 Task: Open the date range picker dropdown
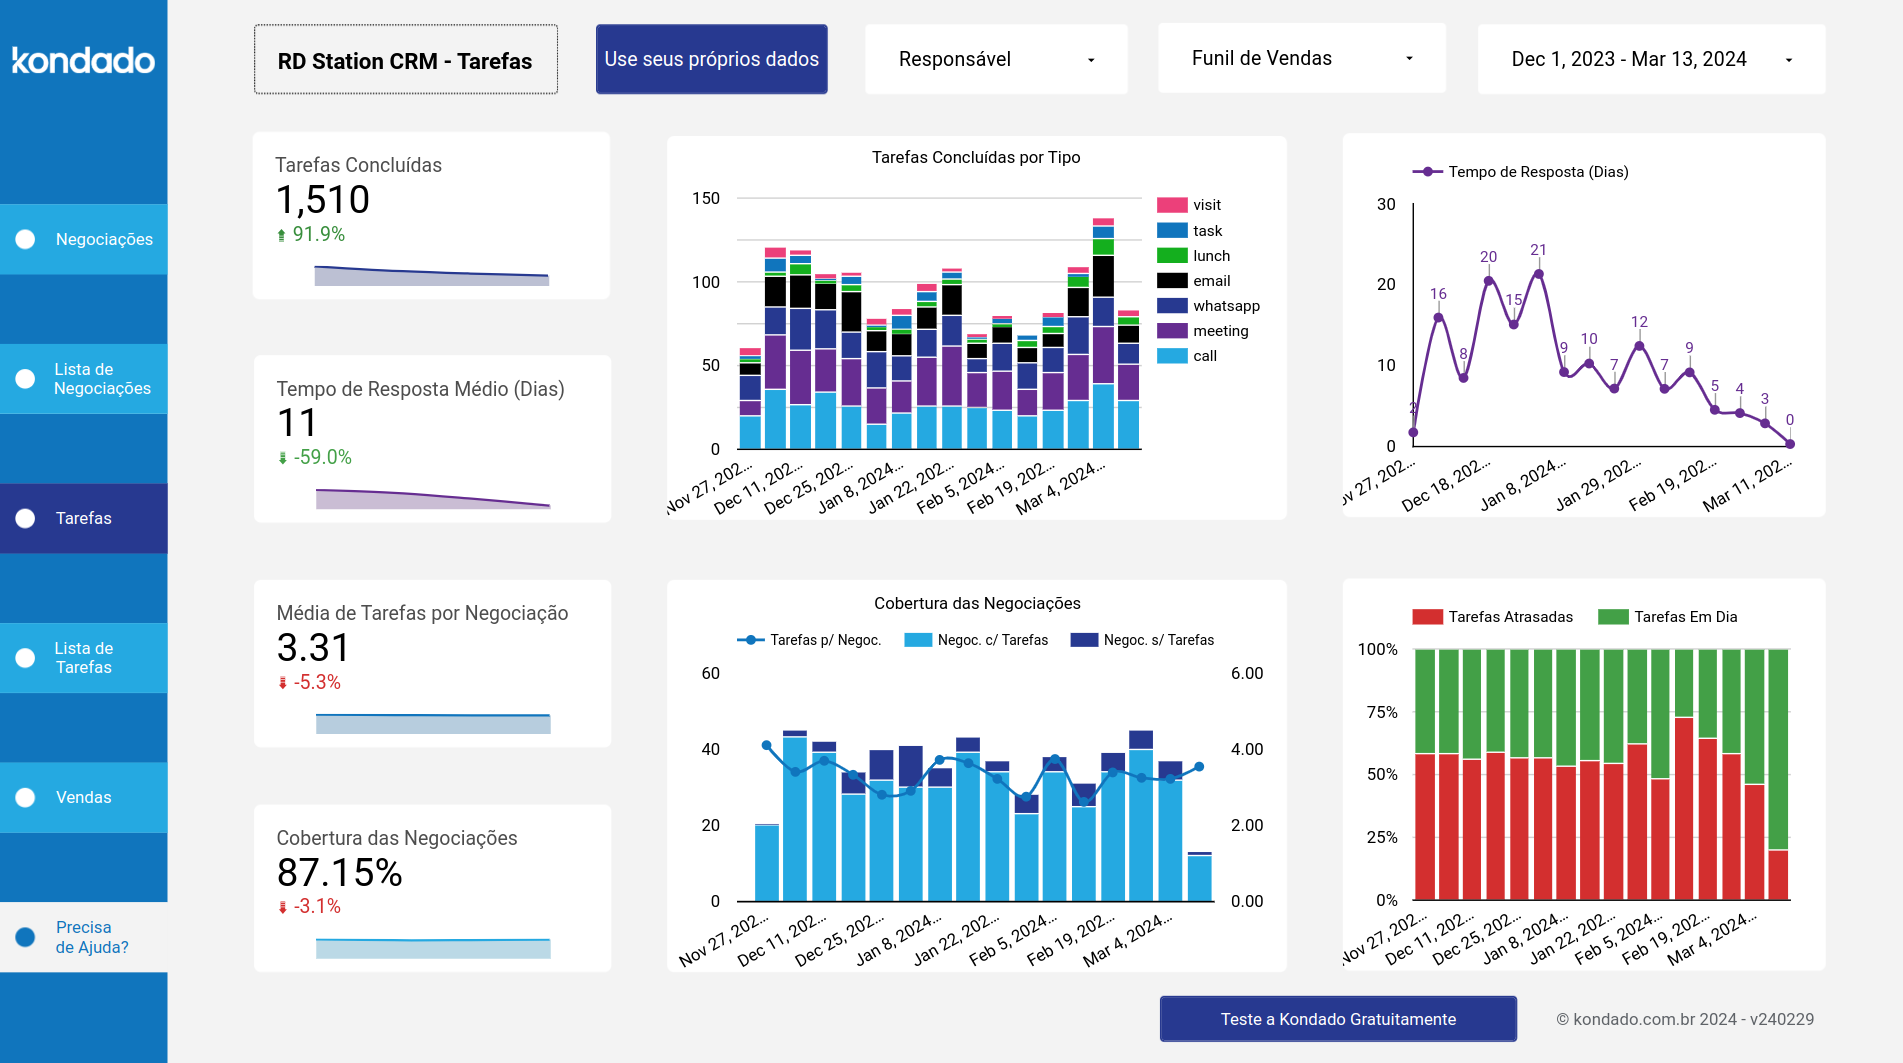coord(1650,59)
